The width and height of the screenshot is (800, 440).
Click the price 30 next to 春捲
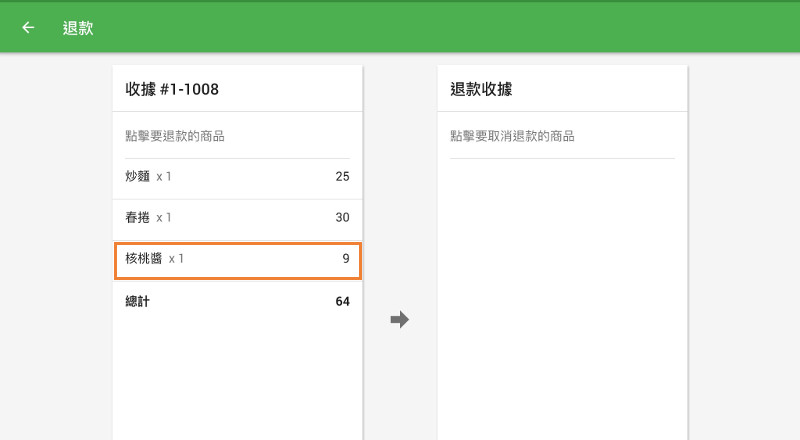click(x=342, y=217)
